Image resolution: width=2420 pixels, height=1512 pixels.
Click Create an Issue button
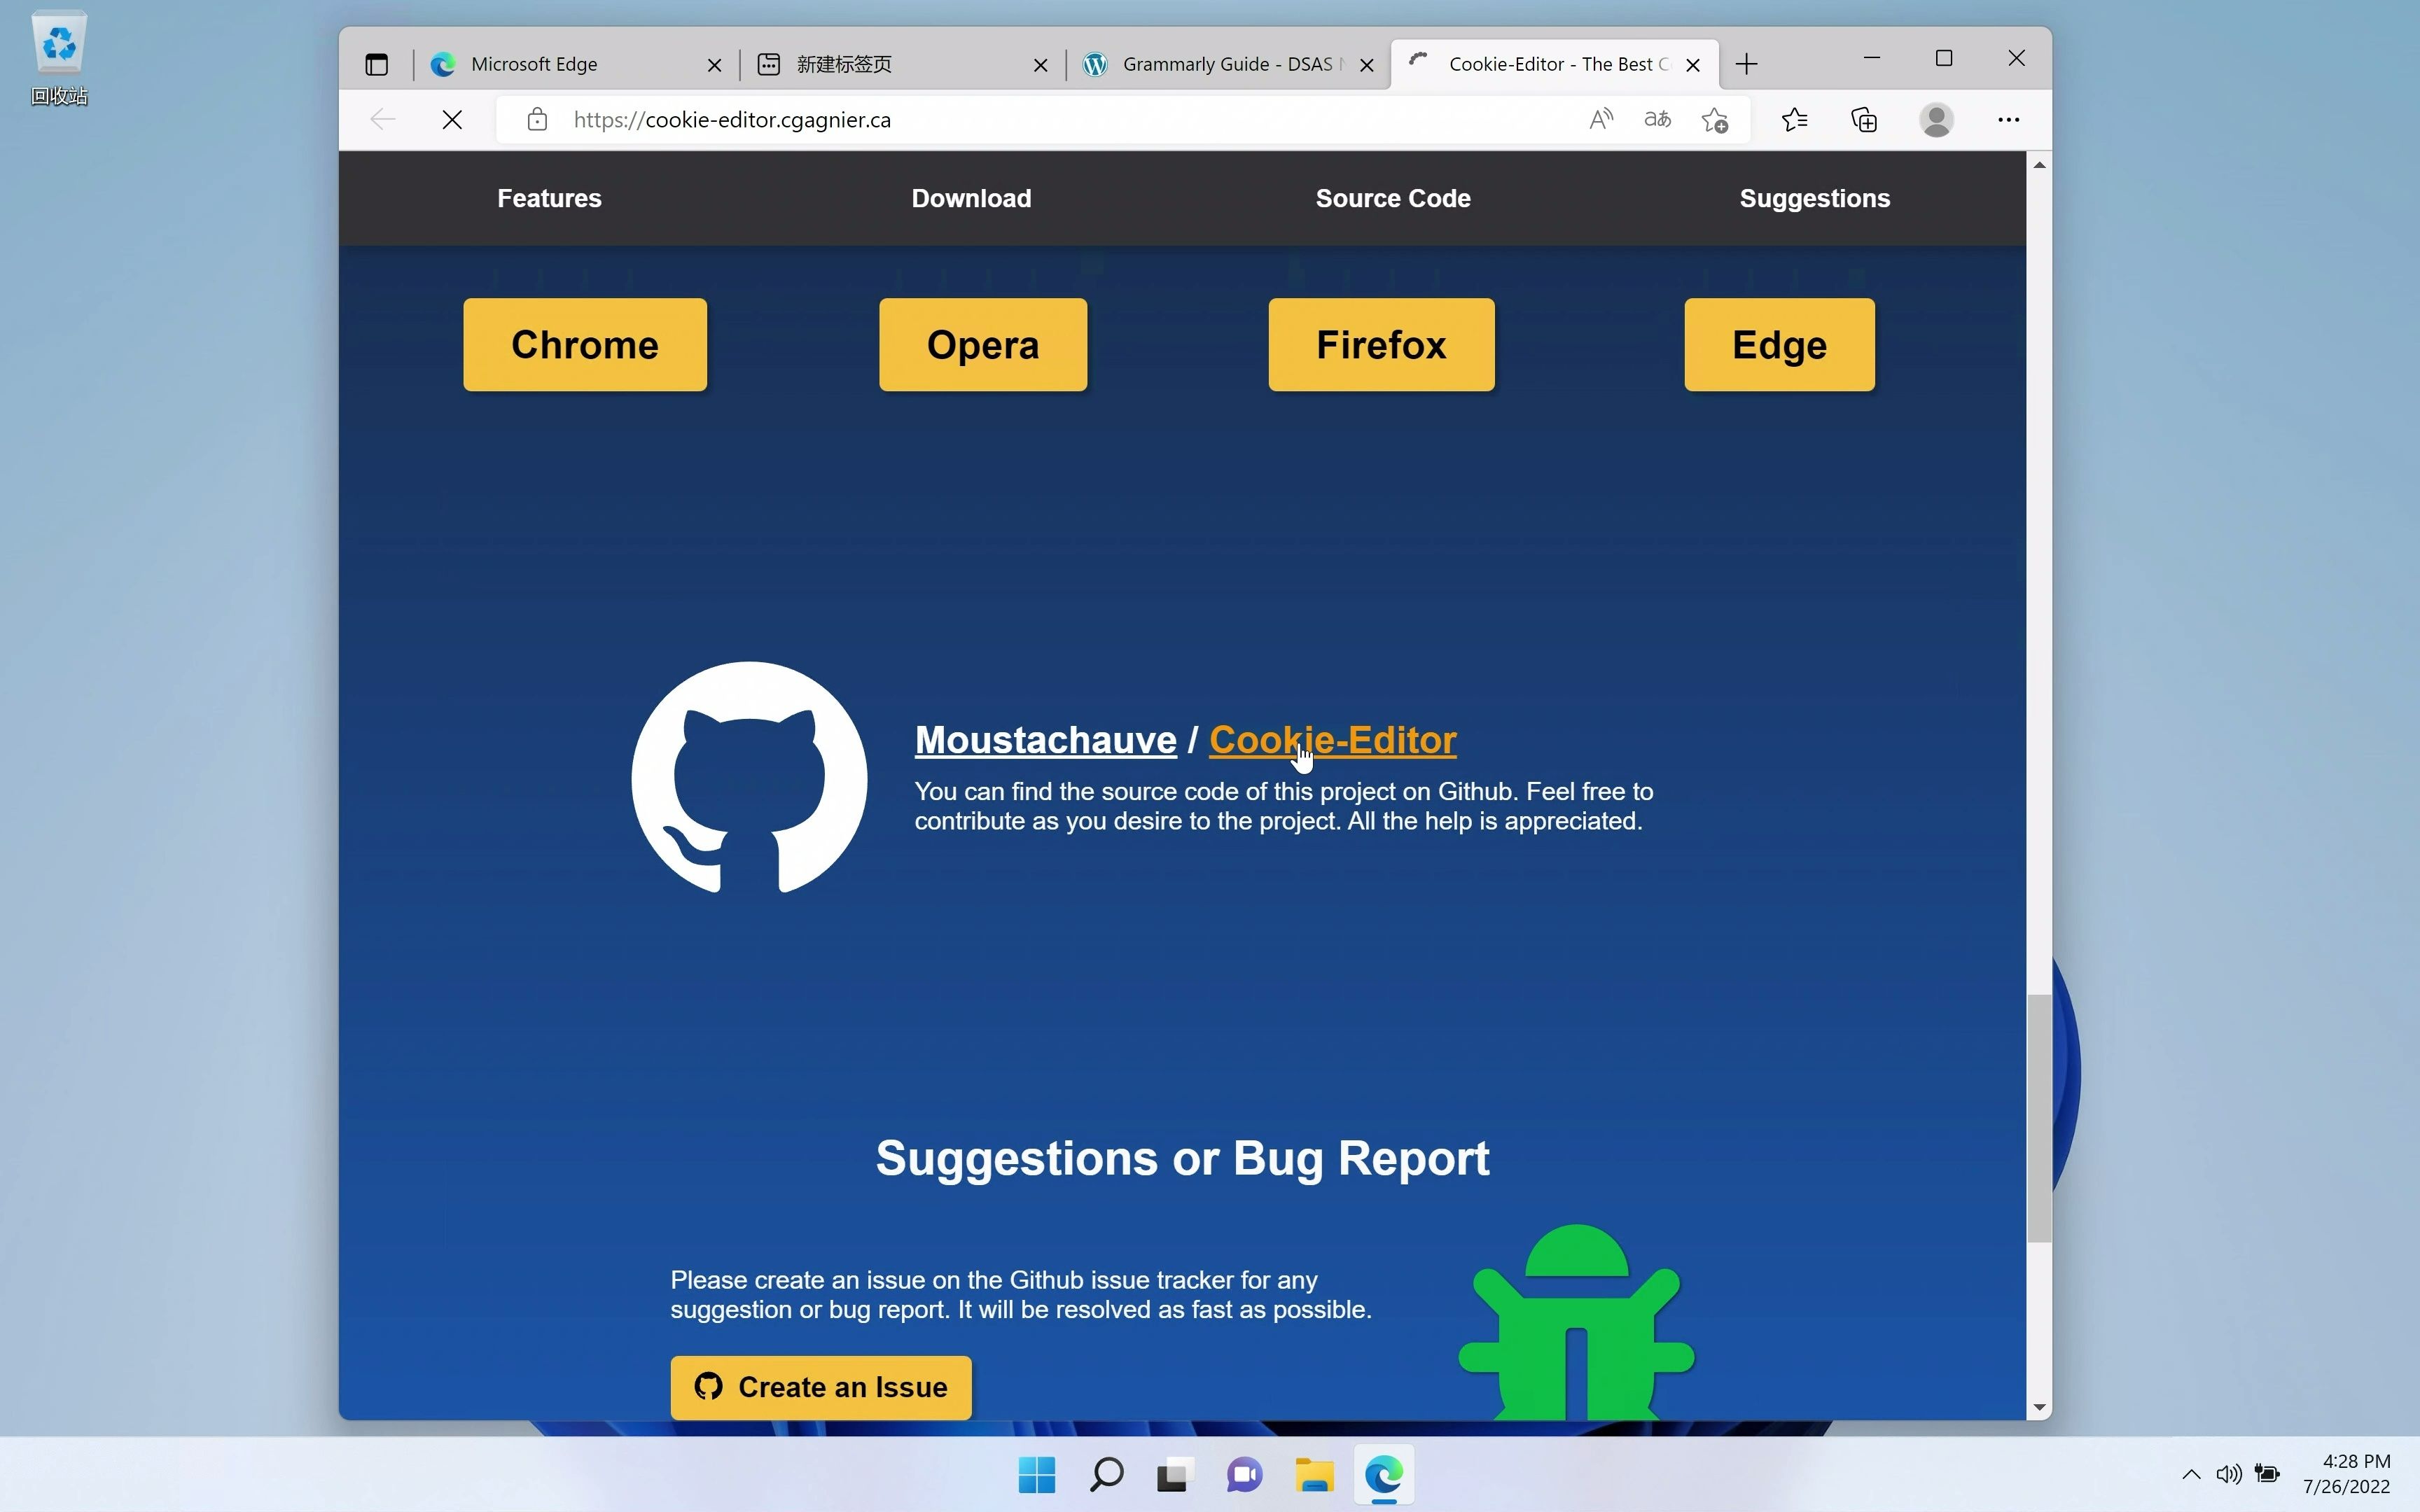click(821, 1387)
